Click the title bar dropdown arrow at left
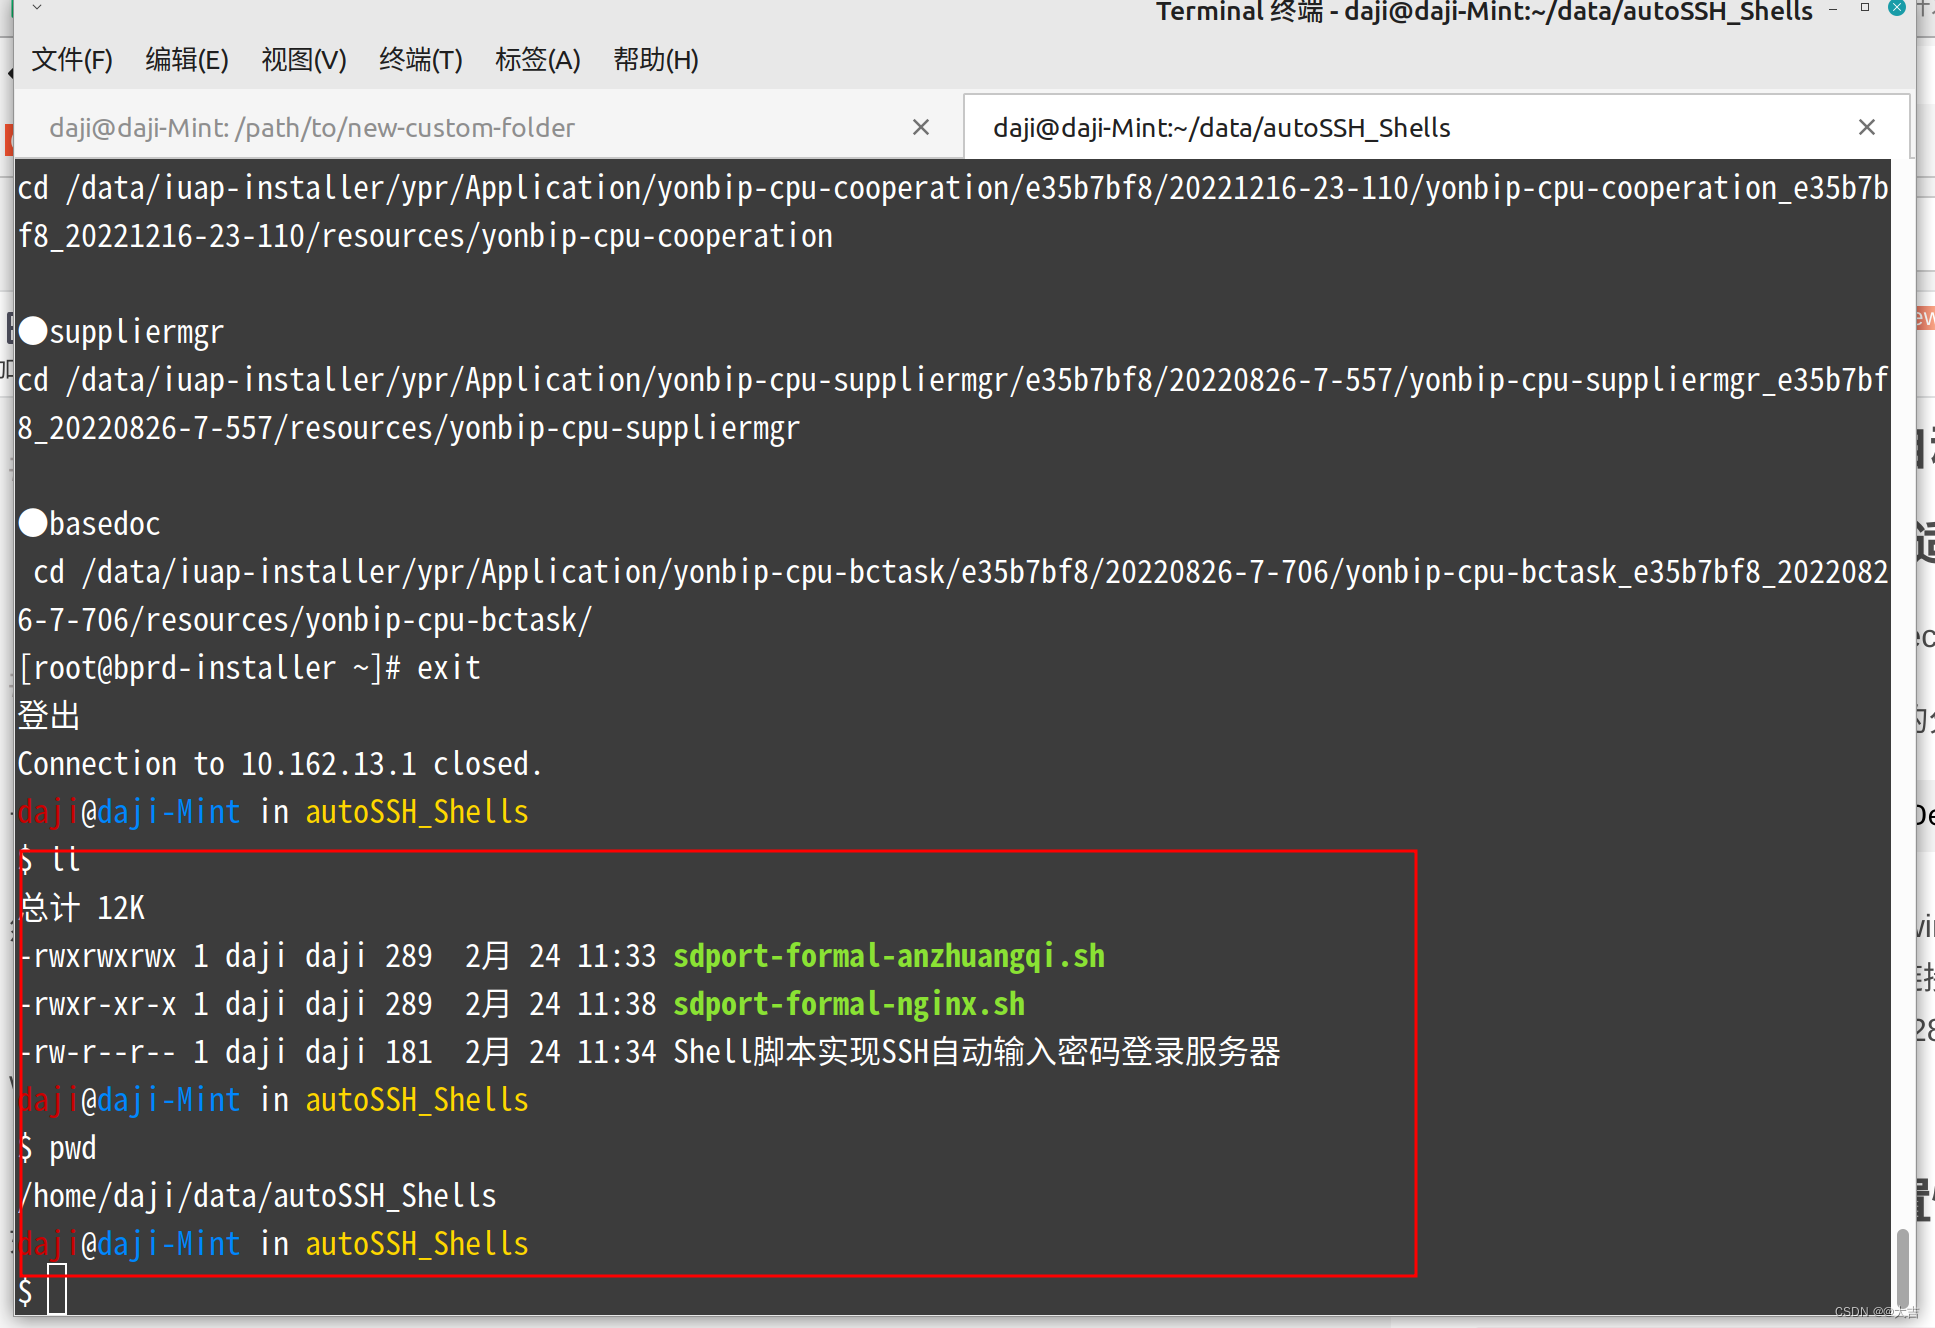 pos(37,8)
